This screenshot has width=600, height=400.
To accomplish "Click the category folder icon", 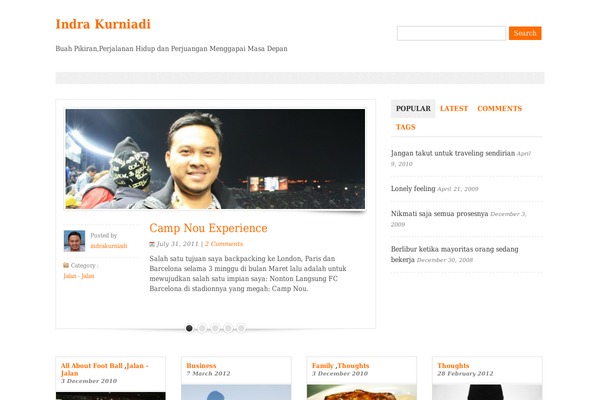I will (x=66, y=265).
